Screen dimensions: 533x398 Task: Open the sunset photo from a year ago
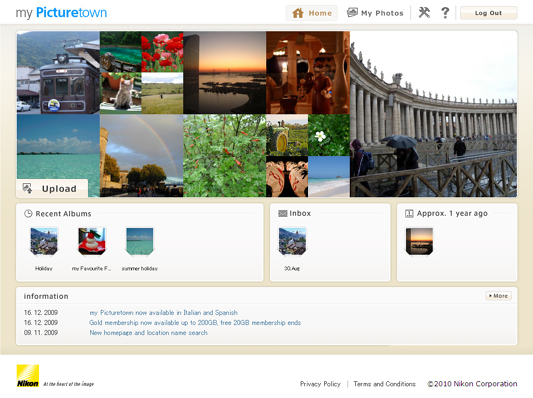419,241
